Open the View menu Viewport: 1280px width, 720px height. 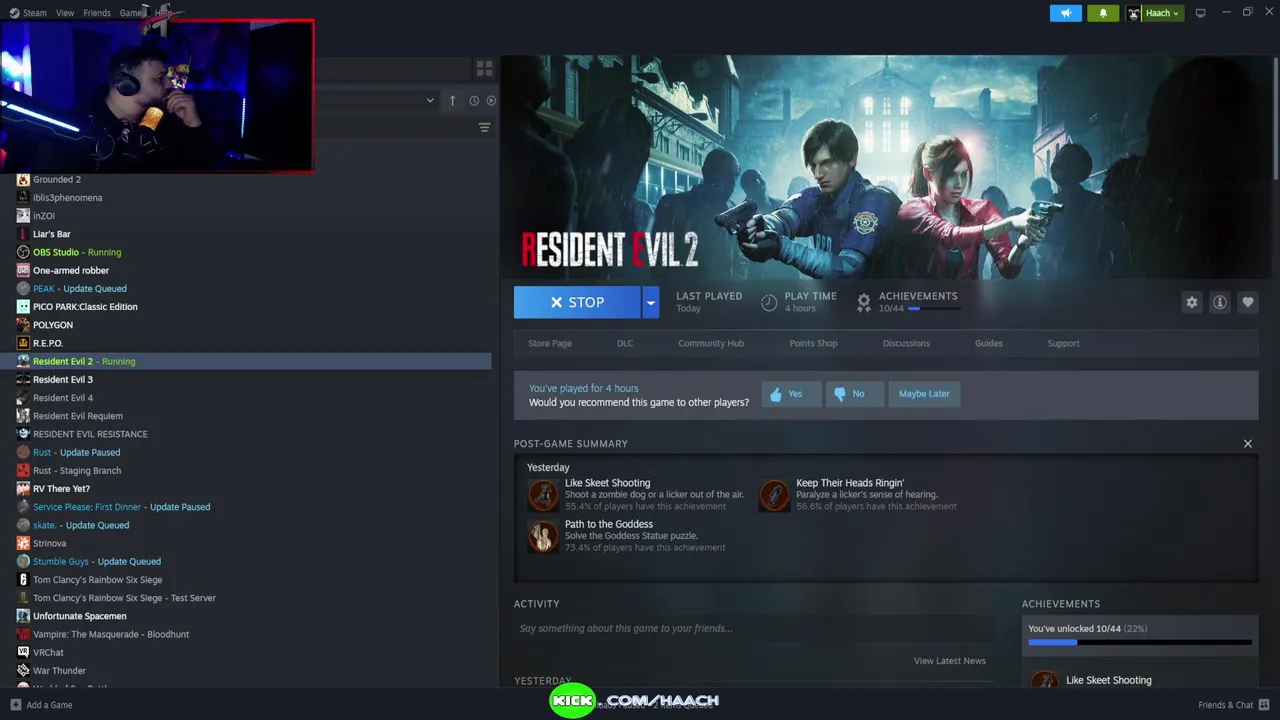pyautogui.click(x=65, y=13)
